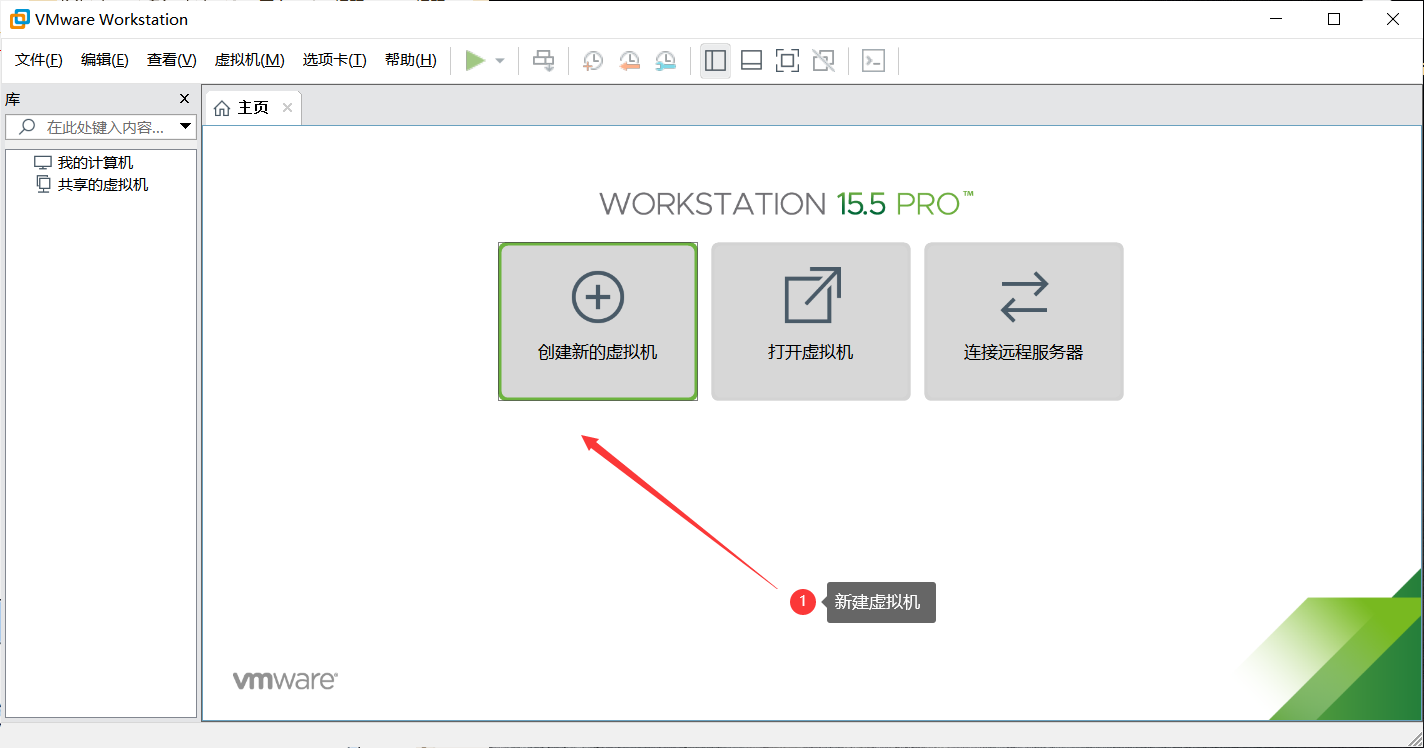Open the snapshot manager icon
1424x748 pixels.
coord(665,61)
